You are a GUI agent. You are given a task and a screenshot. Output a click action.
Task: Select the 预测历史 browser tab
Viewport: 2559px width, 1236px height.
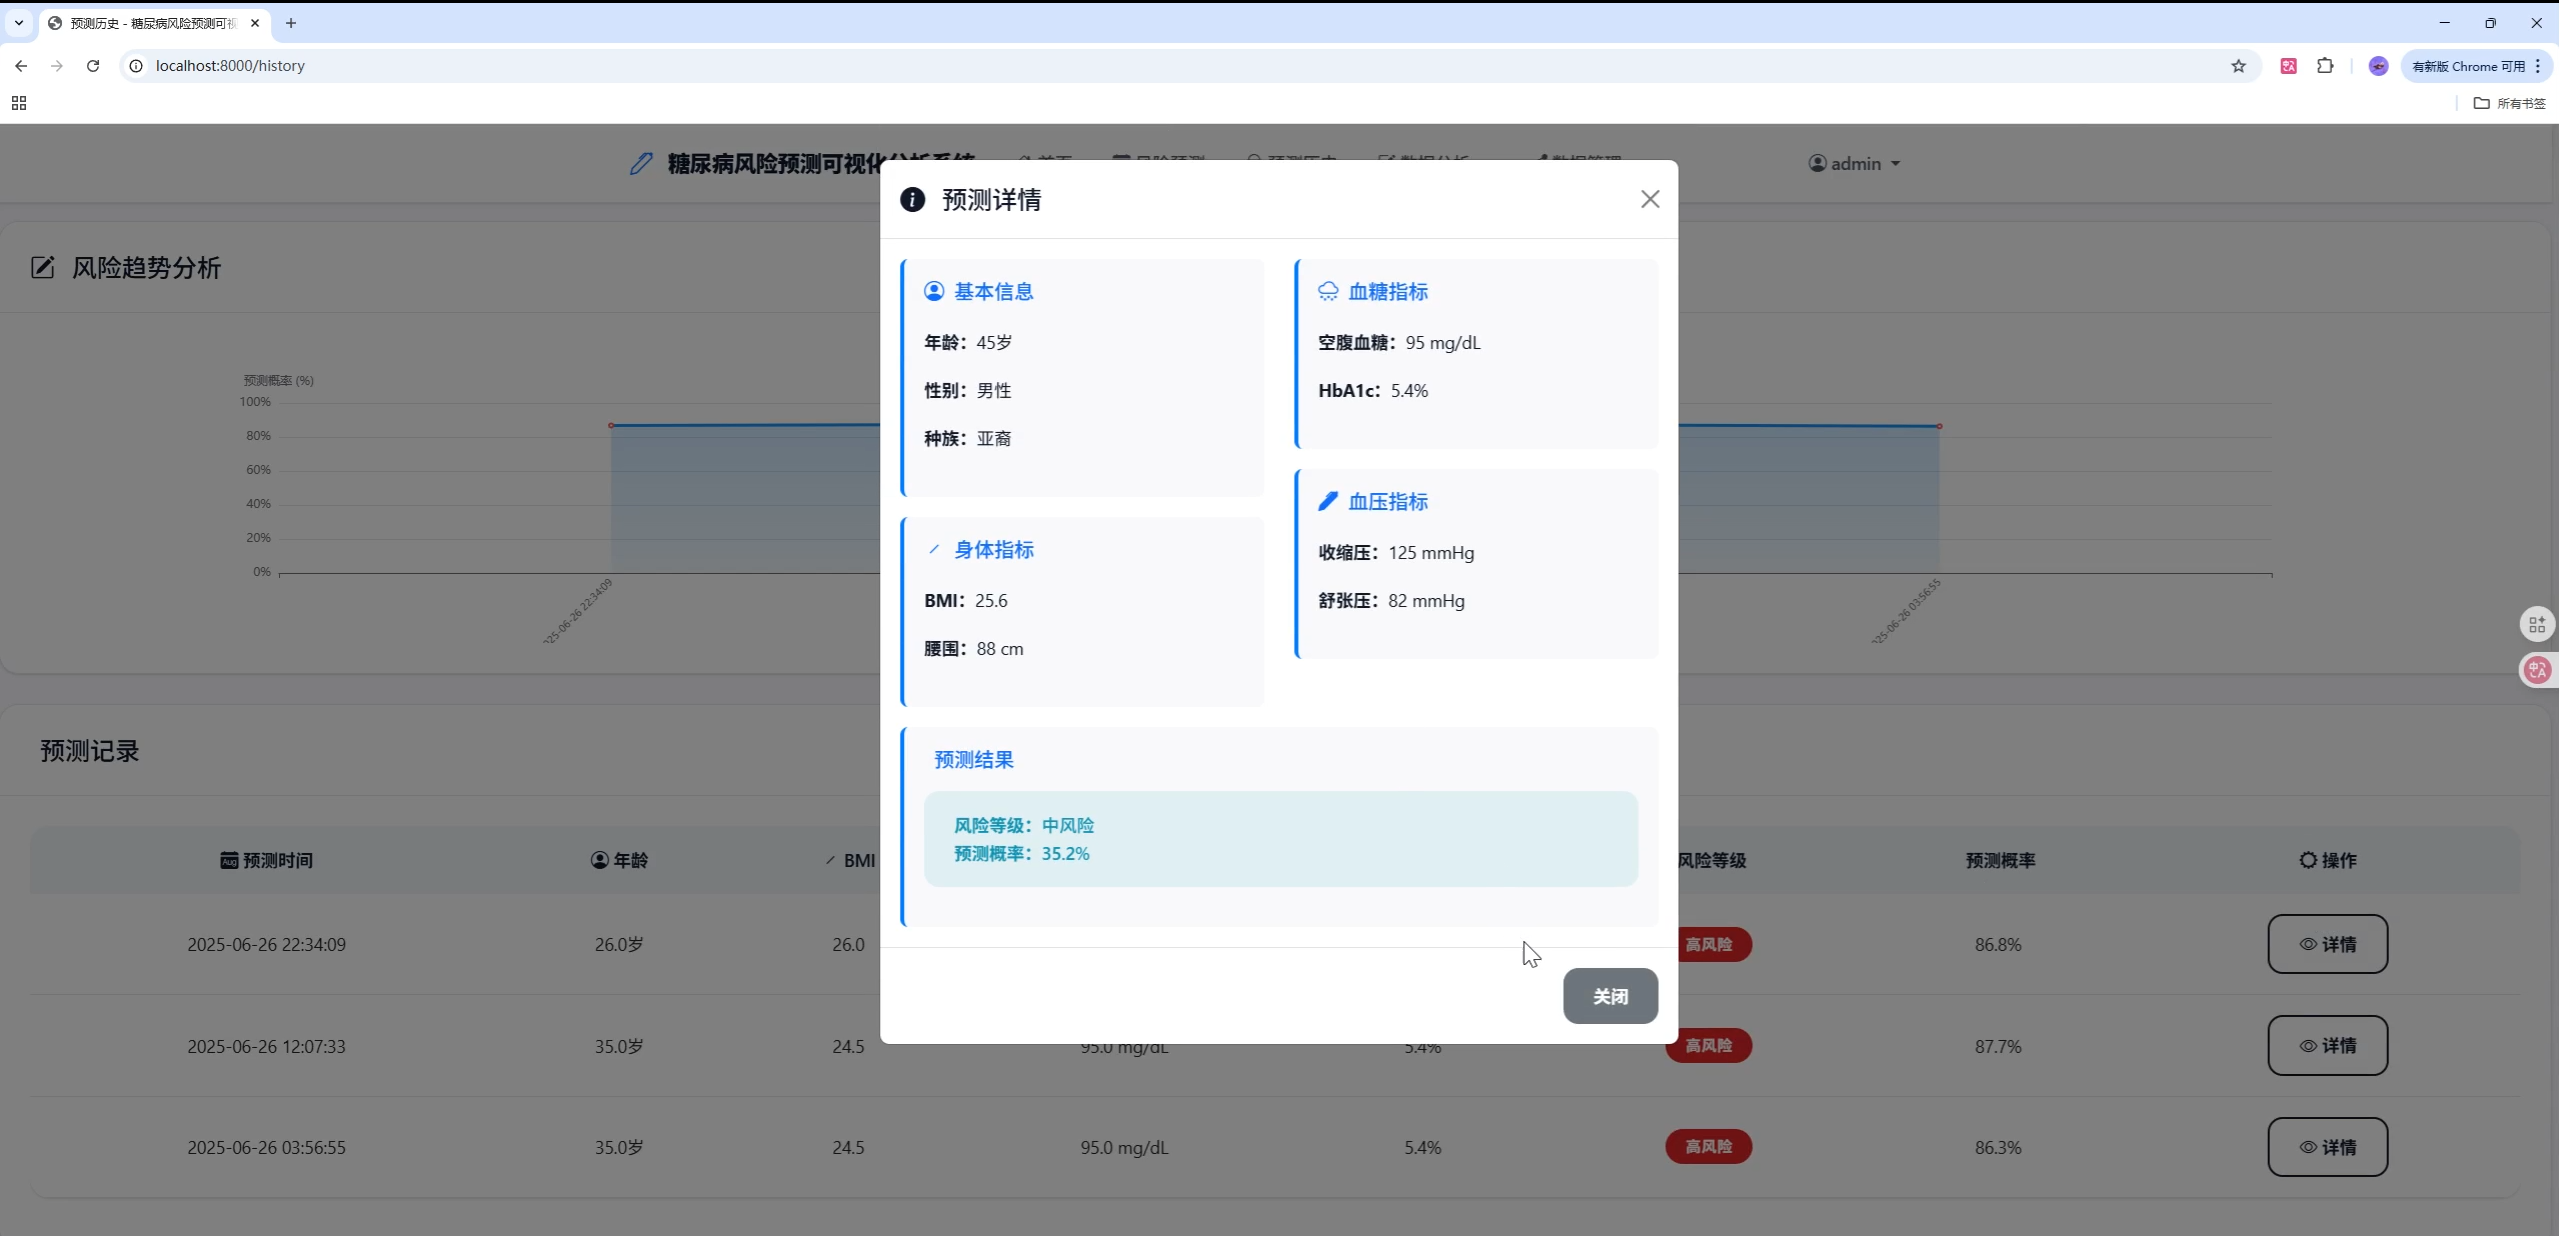pos(152,22)
